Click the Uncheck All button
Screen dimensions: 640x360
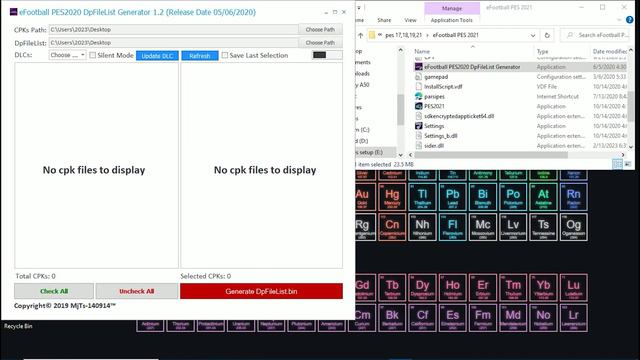137,291
